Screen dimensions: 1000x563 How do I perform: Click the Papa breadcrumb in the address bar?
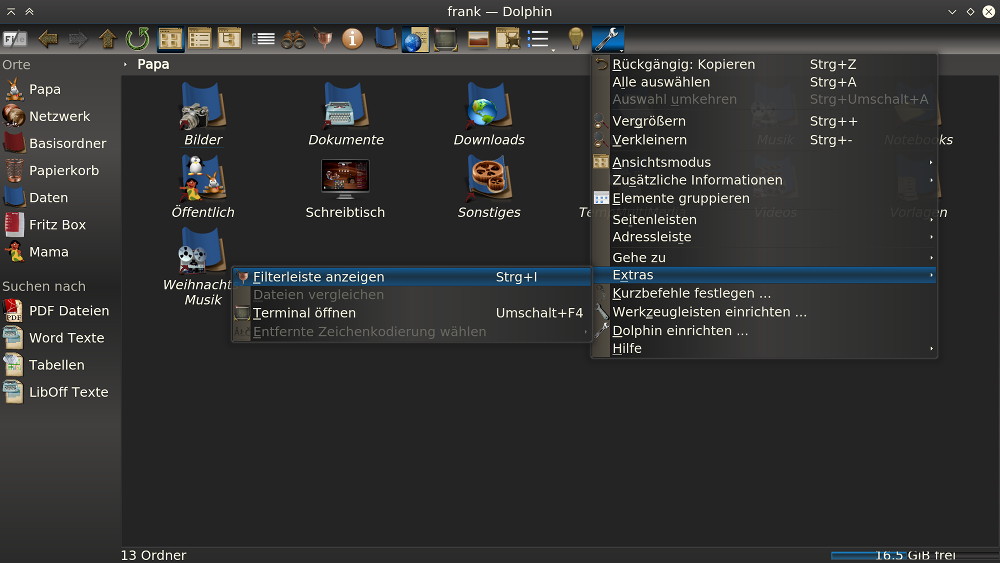click(x=153, y=64)
